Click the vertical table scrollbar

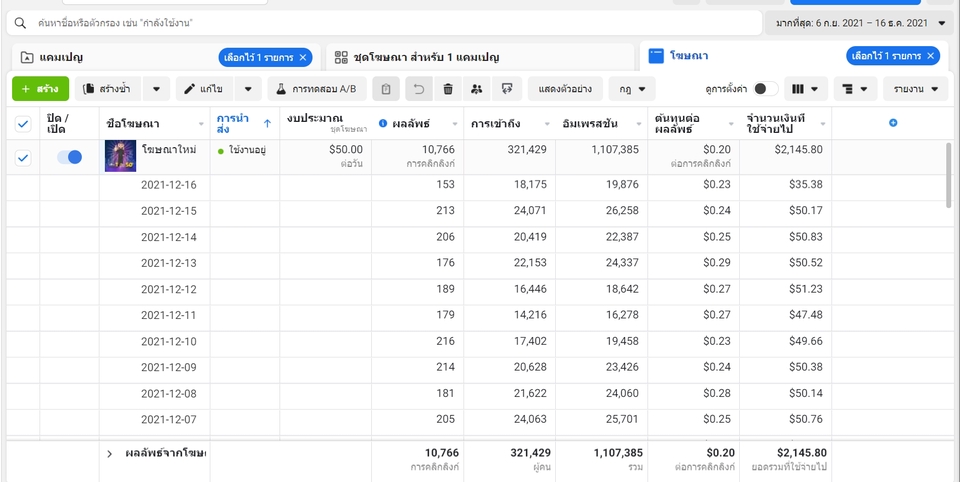[x=949, y=175]
